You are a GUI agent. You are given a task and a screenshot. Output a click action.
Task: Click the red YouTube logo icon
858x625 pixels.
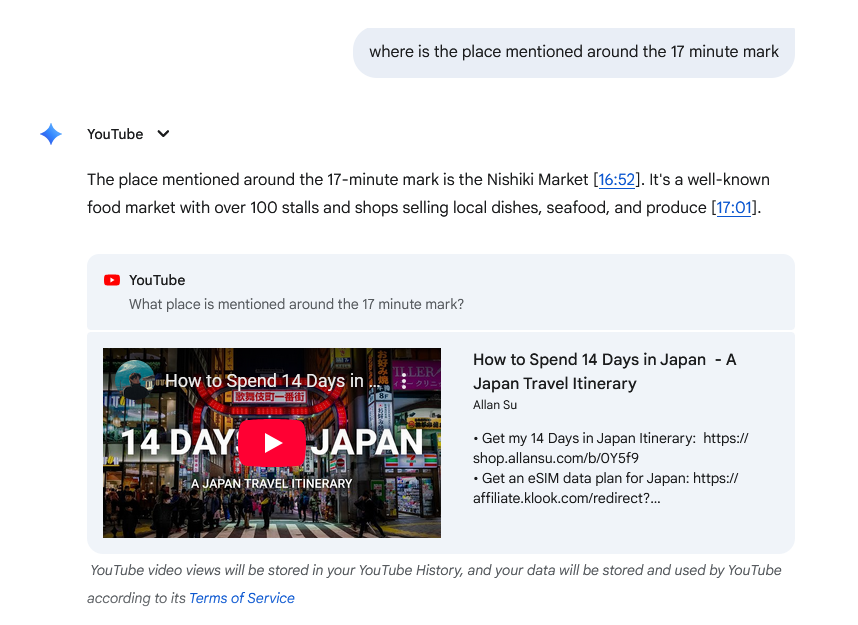point(112,280)
